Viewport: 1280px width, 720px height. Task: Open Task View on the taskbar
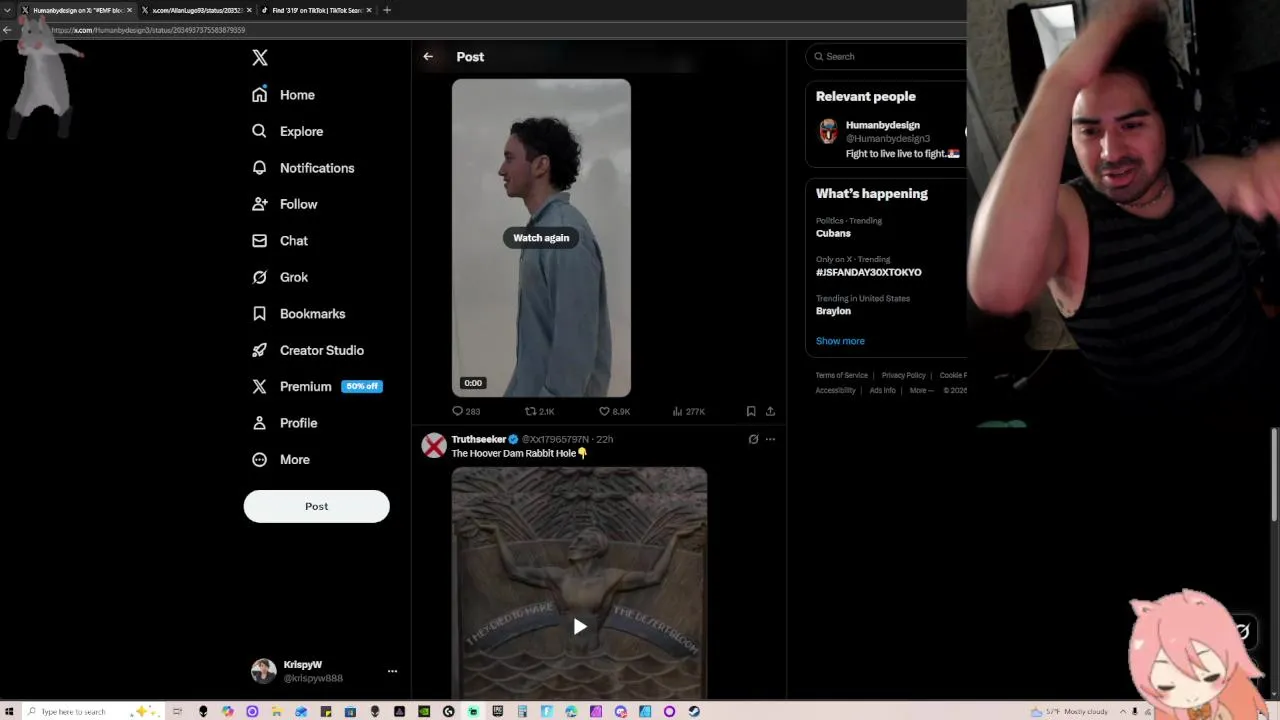(177, 712)
